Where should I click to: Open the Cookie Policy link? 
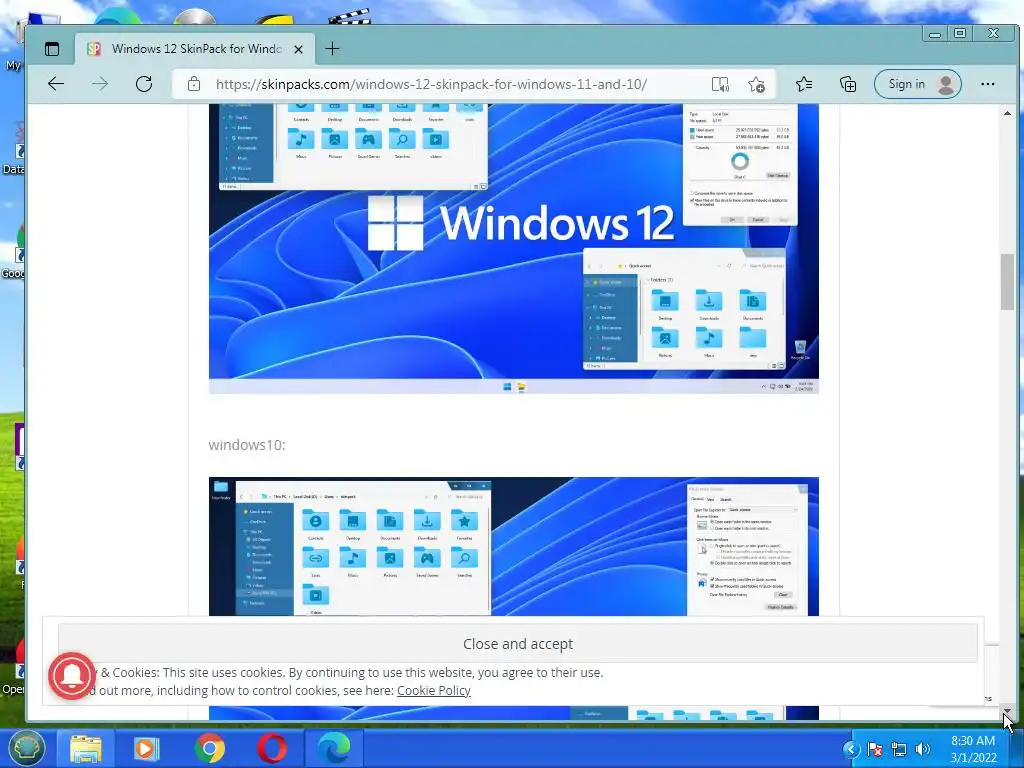tap(434, 690)
